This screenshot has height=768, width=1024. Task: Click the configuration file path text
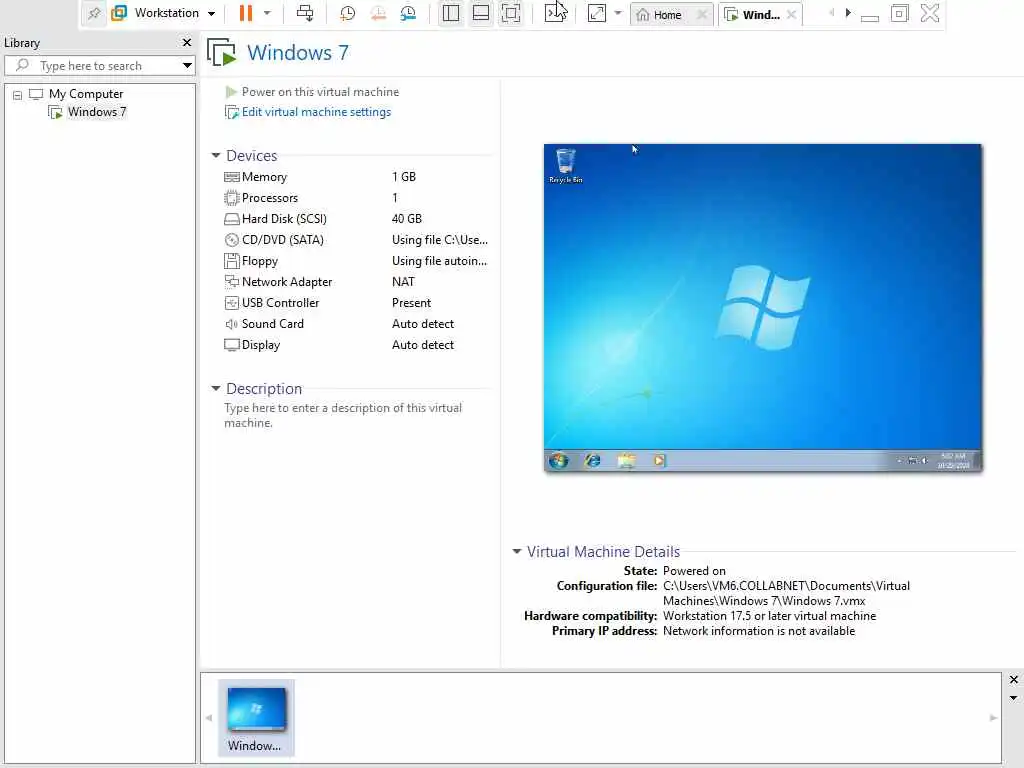click(x=786, y=593)
